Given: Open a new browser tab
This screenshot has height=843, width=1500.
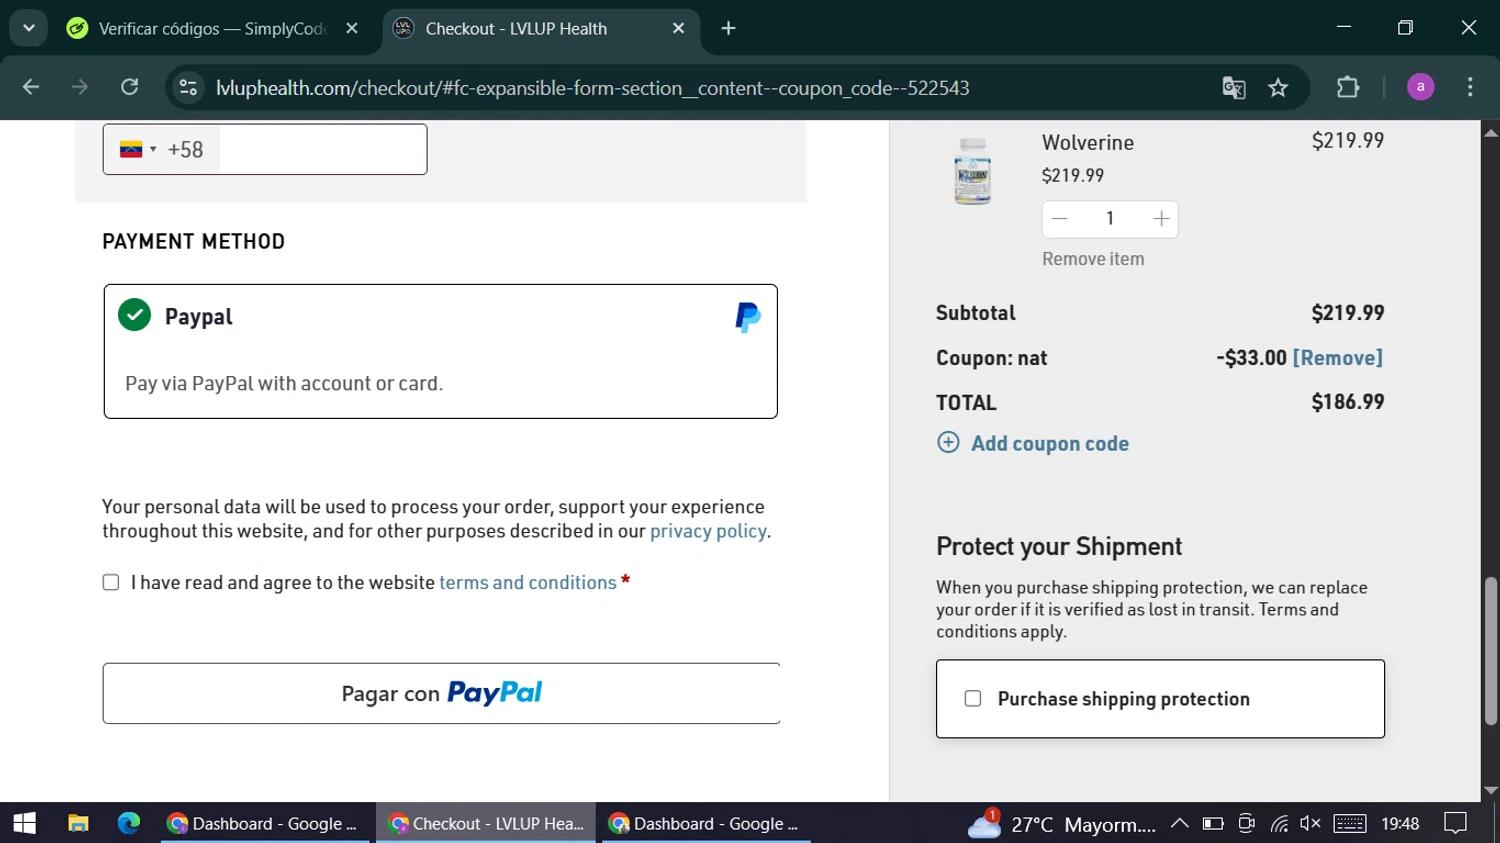Looking at the screenshot, I should click(x=728, y=28).
